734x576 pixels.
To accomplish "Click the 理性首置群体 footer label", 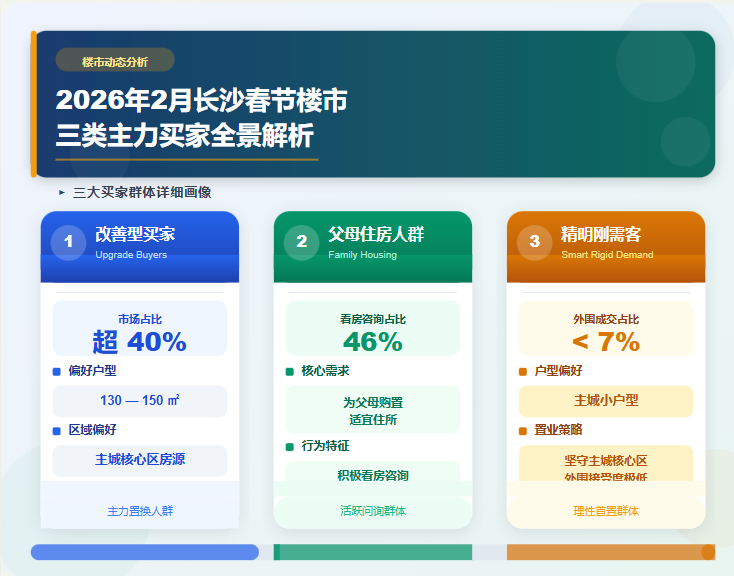I will click(606, 511).
